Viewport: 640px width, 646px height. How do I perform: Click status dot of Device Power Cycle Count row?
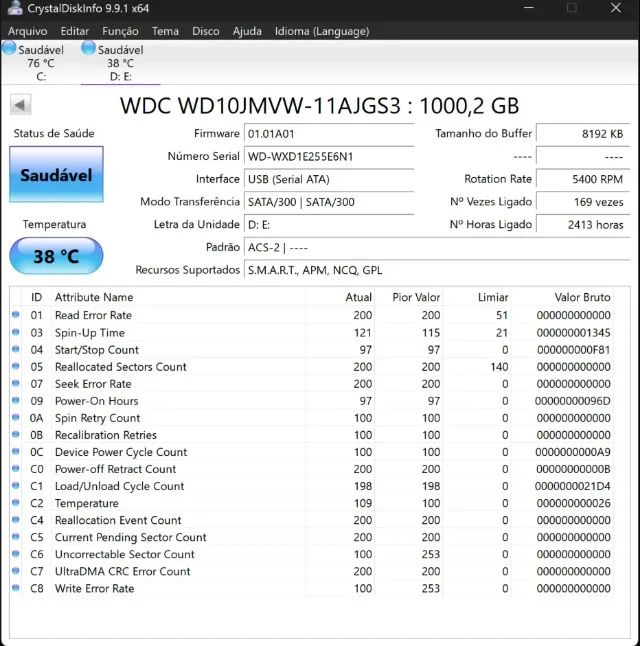[16, 452]
